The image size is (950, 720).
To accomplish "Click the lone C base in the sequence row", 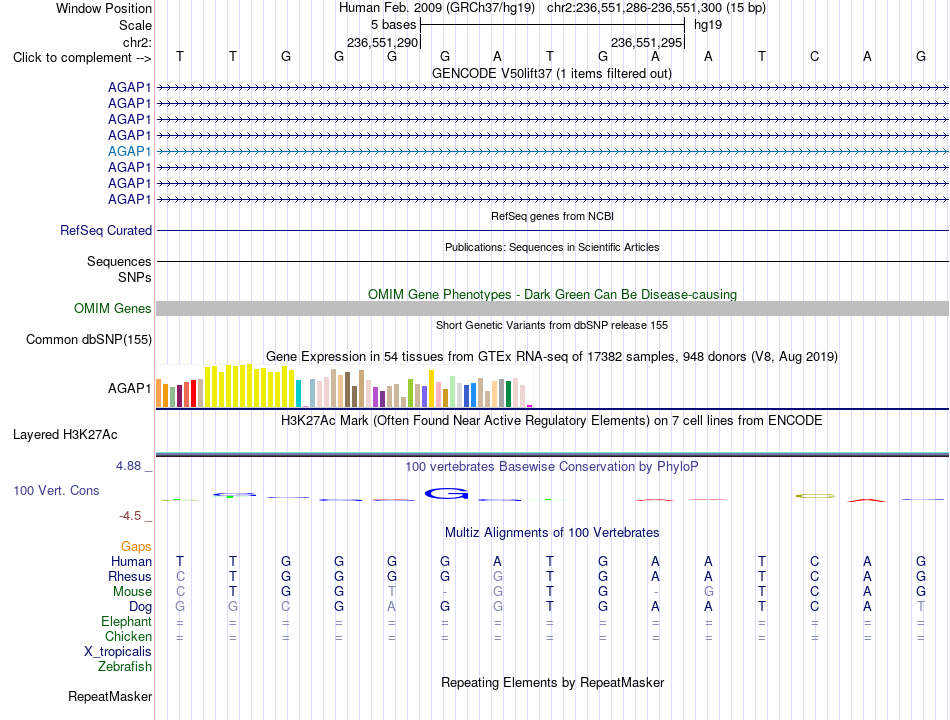I will click(x=814, y=56).
